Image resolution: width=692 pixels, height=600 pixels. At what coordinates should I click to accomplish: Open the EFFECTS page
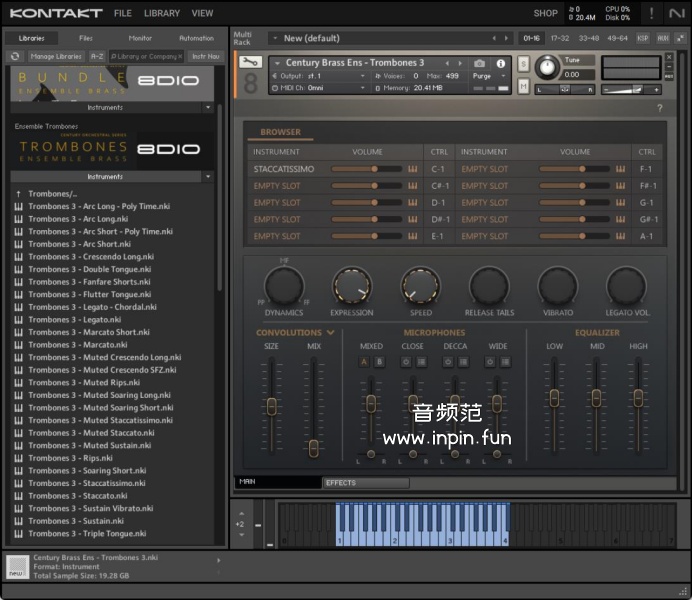pos(340,483)
